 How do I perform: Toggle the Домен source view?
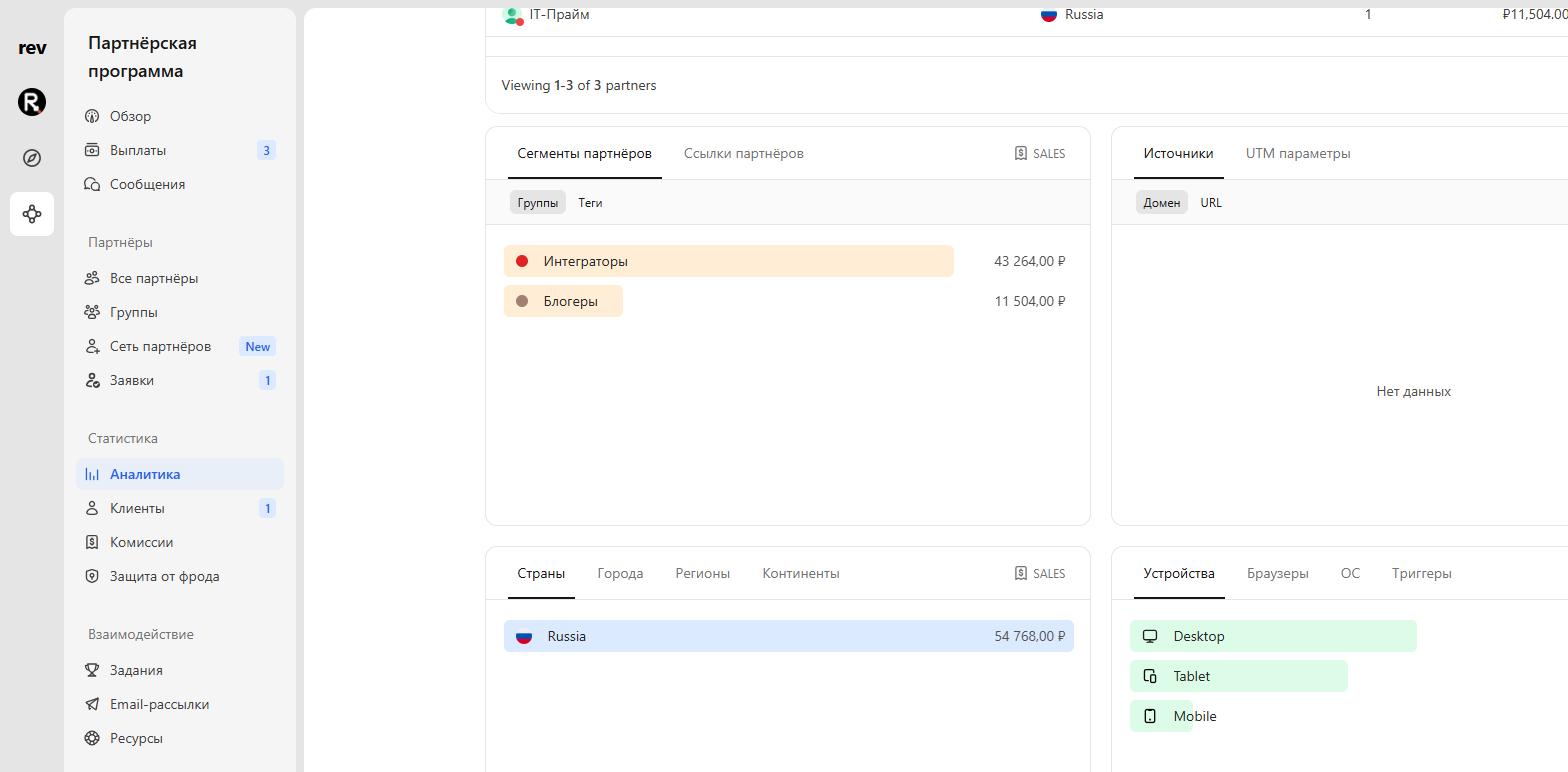(x=1162, y=202)
